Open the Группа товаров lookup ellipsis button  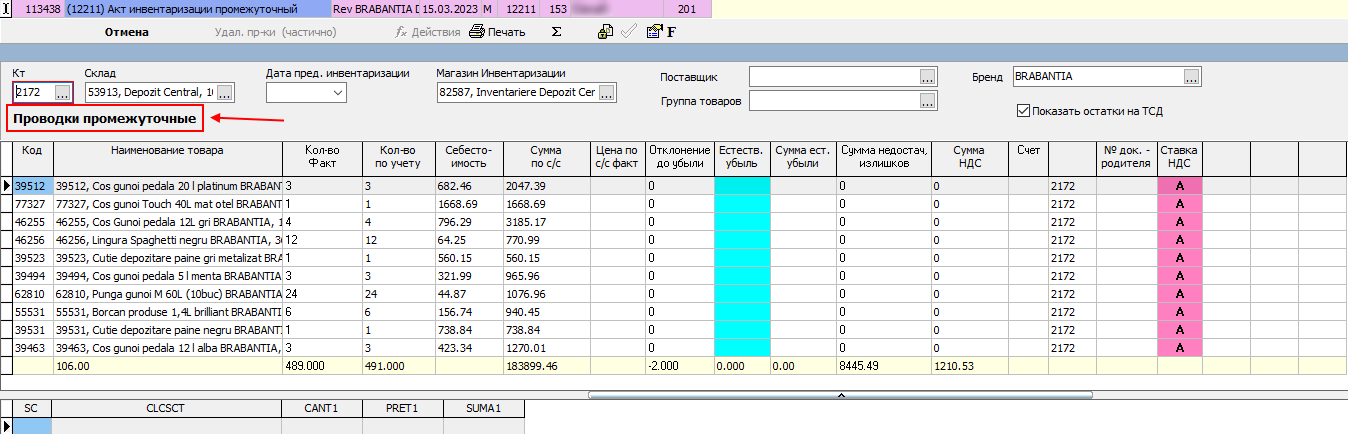928,101
